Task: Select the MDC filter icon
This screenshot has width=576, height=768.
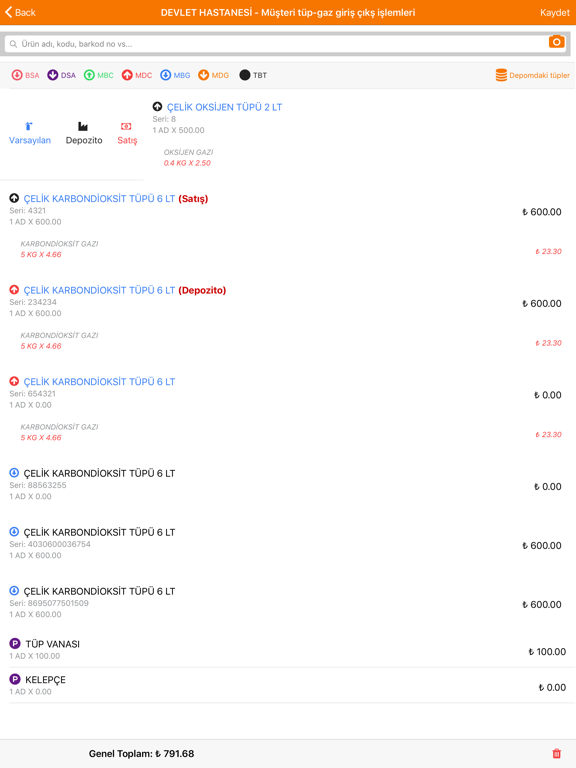Action: 127,75
